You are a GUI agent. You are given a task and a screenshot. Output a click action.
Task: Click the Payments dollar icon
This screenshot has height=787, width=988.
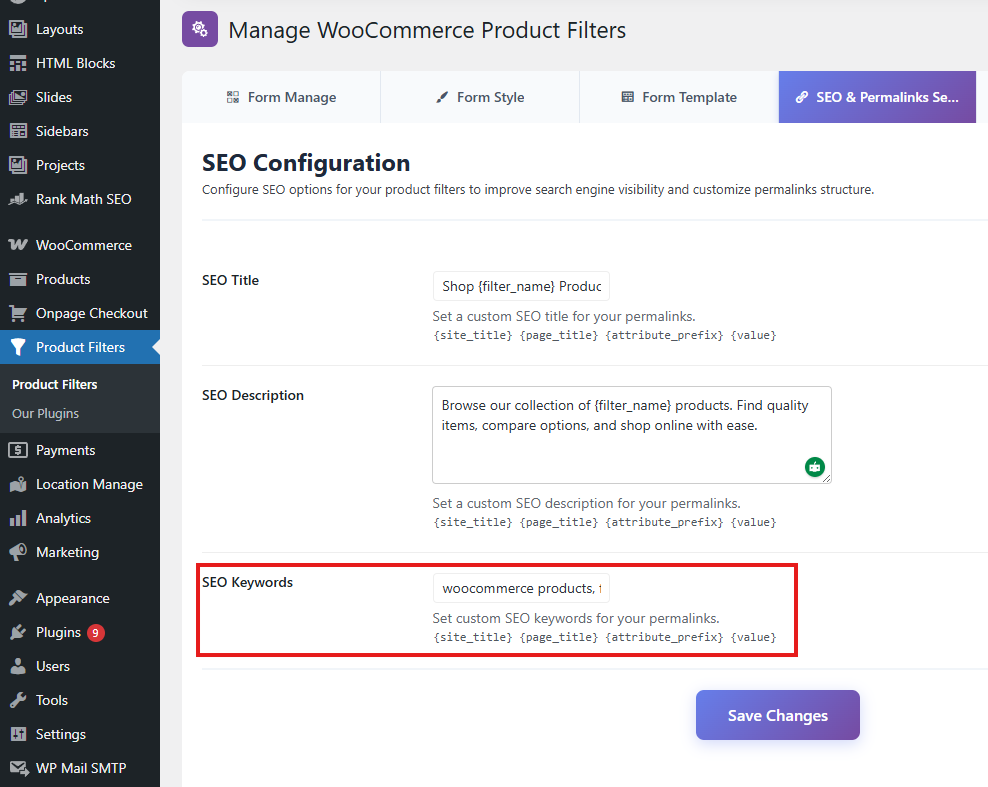click(x=18, y=450)
